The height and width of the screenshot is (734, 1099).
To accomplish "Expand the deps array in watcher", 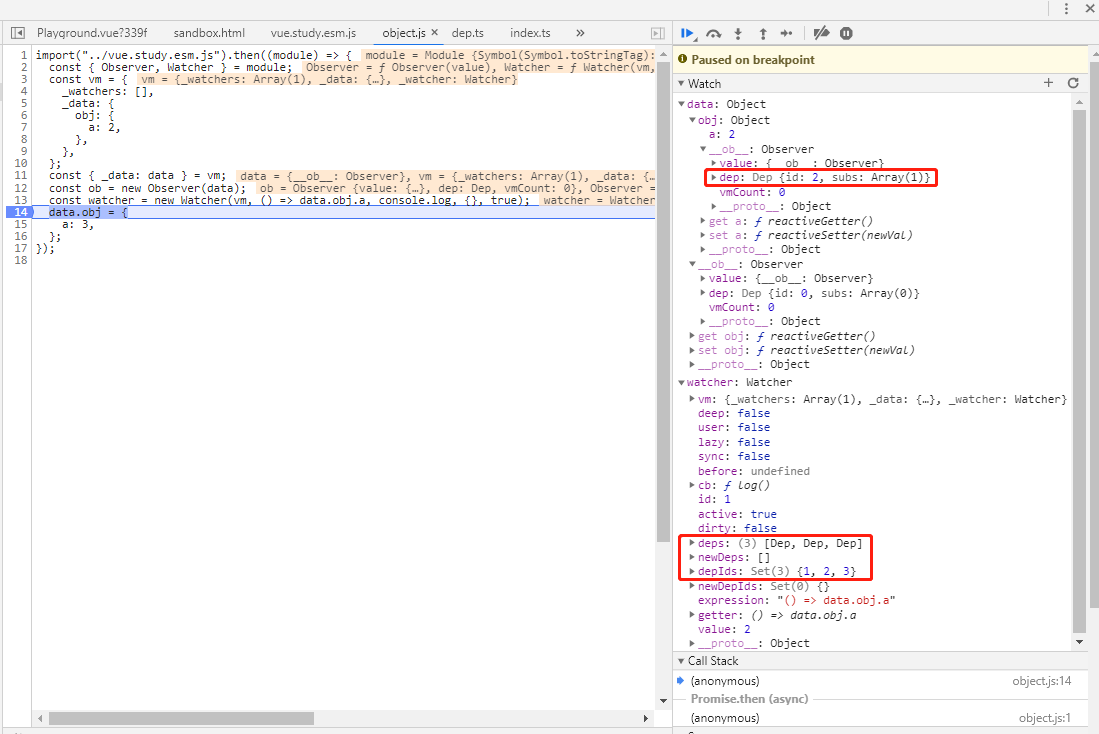I will point(692,543).
